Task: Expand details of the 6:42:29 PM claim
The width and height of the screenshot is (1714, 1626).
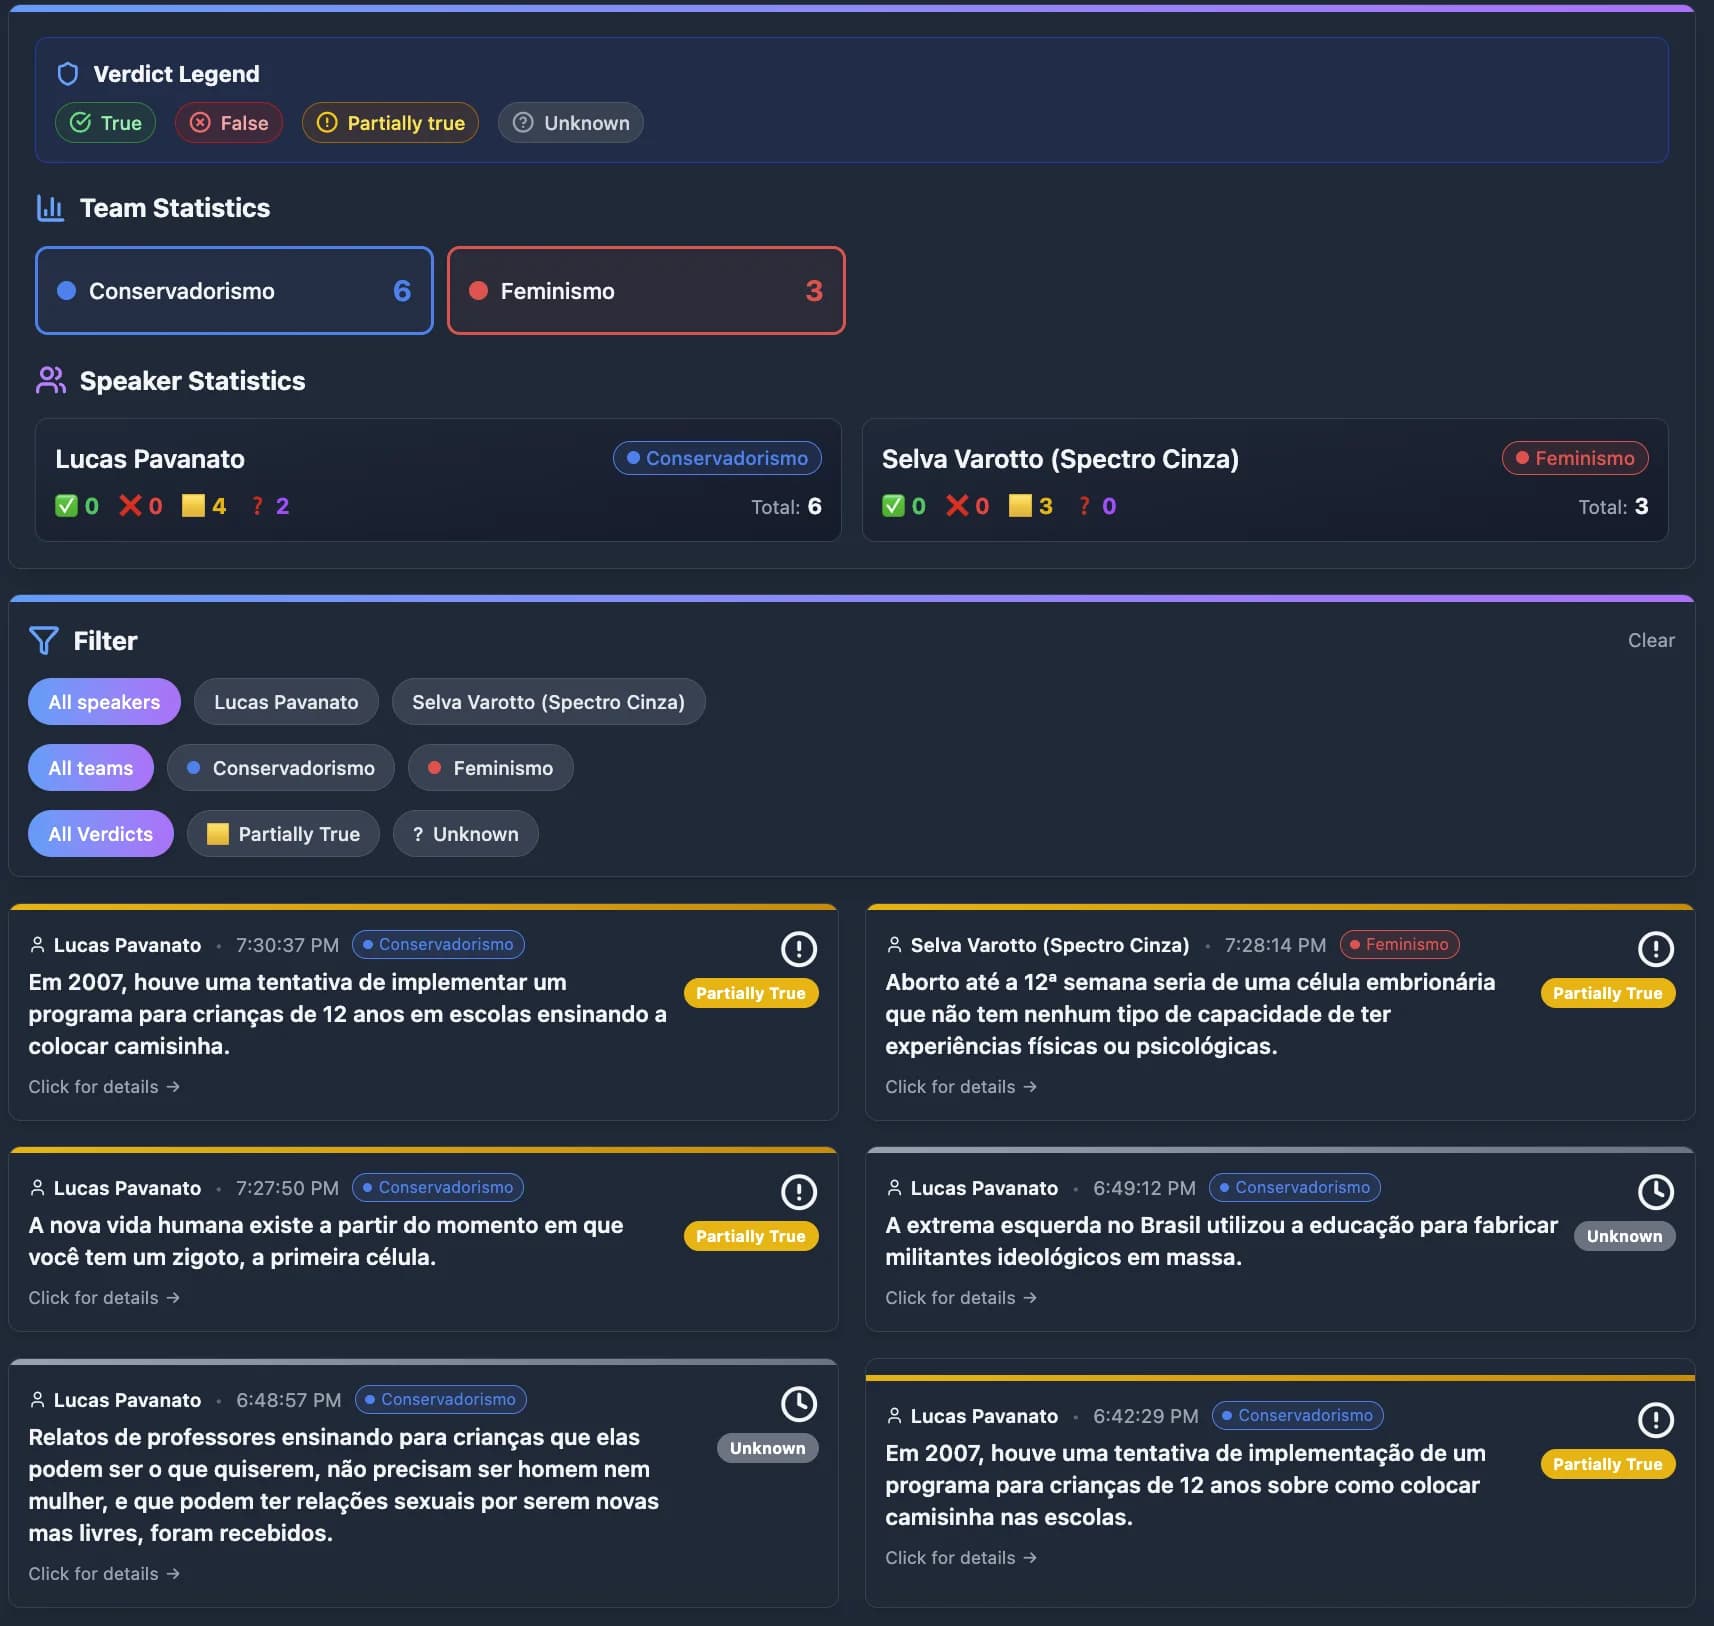Action: pos(960,1558)
